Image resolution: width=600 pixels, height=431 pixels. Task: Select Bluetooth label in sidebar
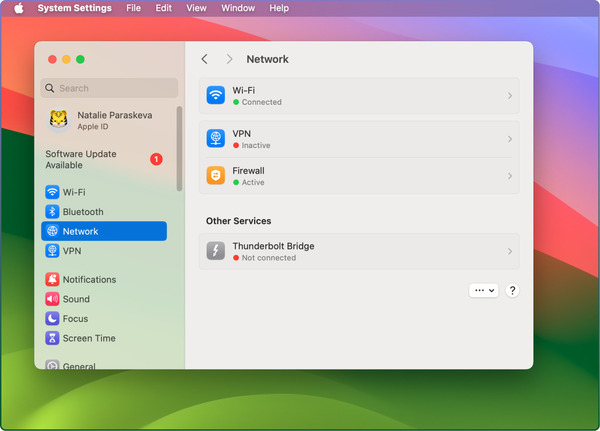click(x=83, y=212)
